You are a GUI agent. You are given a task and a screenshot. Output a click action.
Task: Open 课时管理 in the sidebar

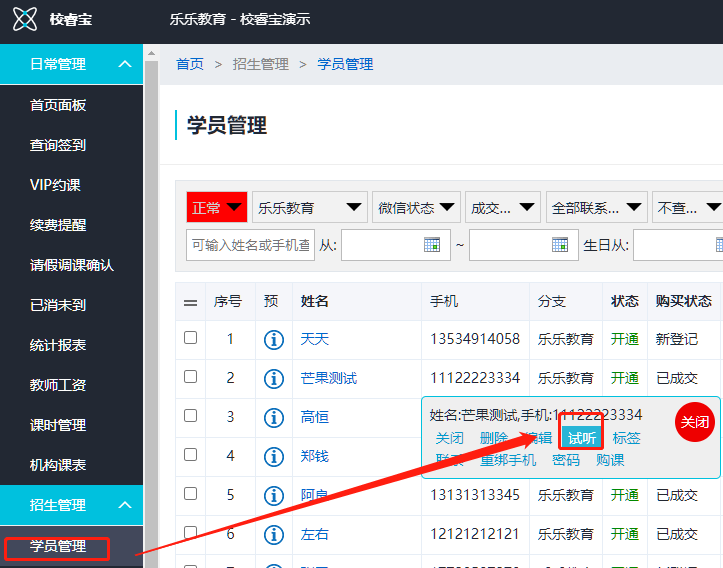(58, 425)
